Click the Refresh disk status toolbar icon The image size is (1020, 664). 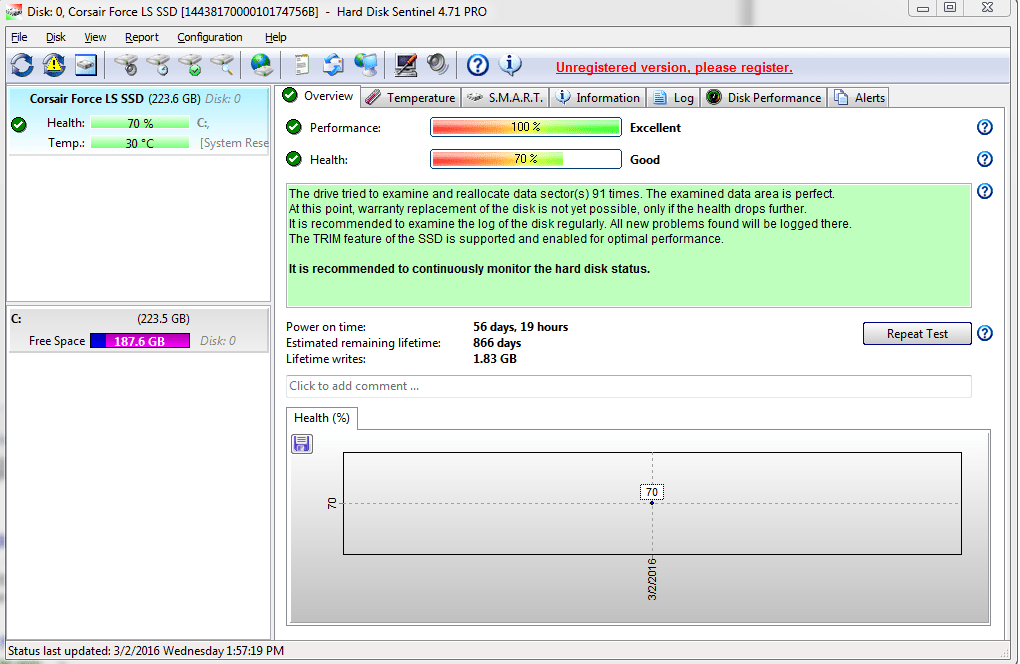(22, 65)
